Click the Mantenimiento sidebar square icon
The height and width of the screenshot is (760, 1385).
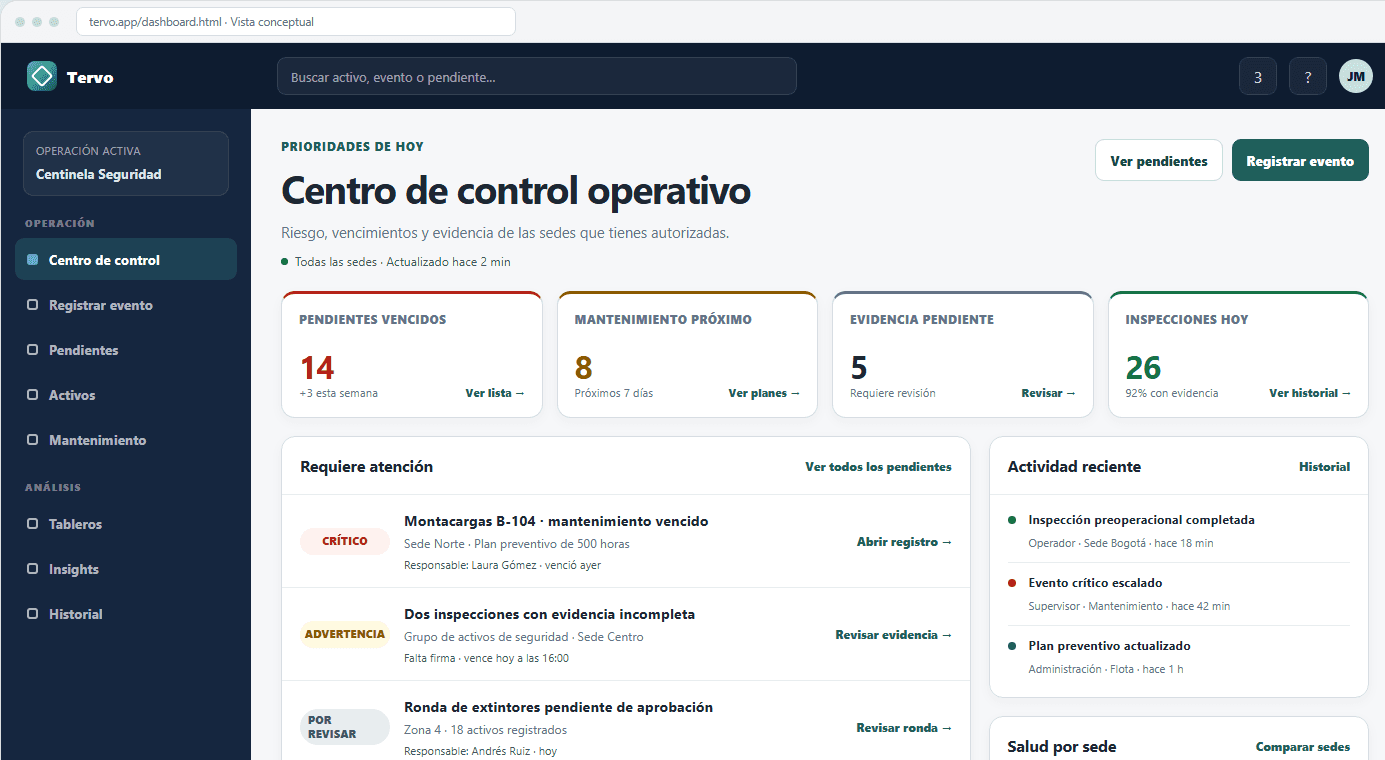click(x=32, y=440)
